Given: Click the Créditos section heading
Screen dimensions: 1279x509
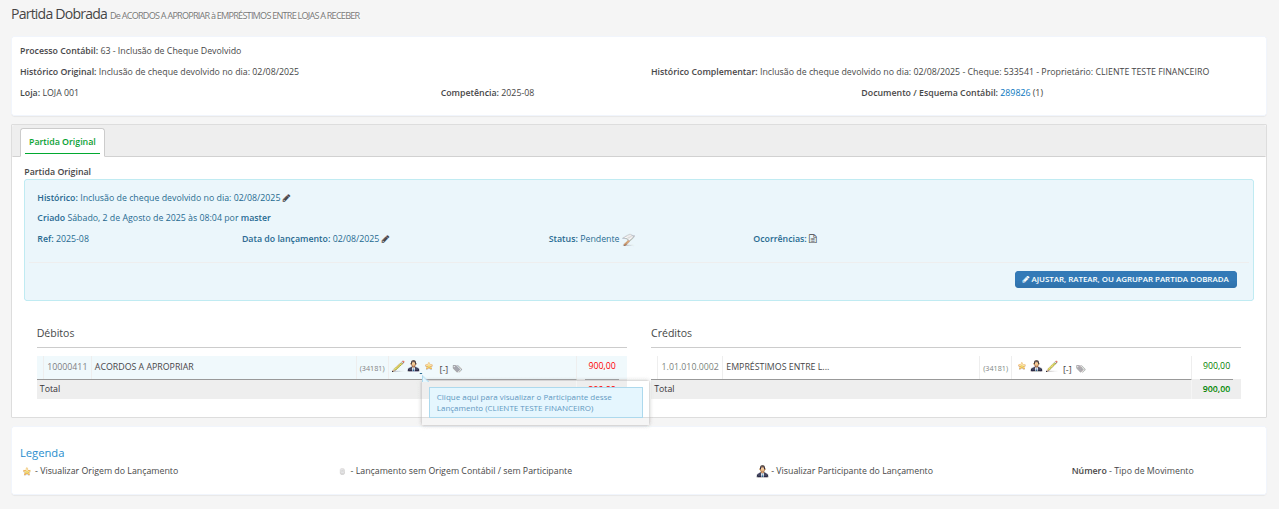Looking at the screenshot, I should [671, 333].
